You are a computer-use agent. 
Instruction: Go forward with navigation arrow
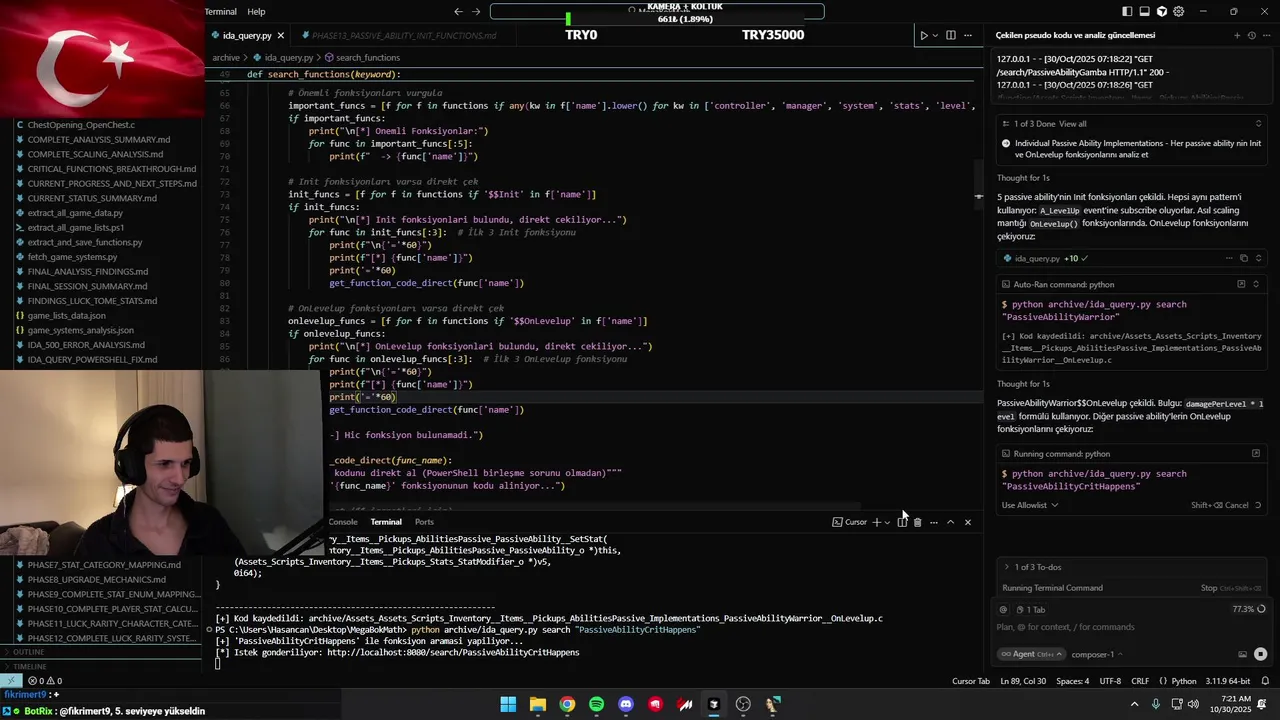point(476,12)
